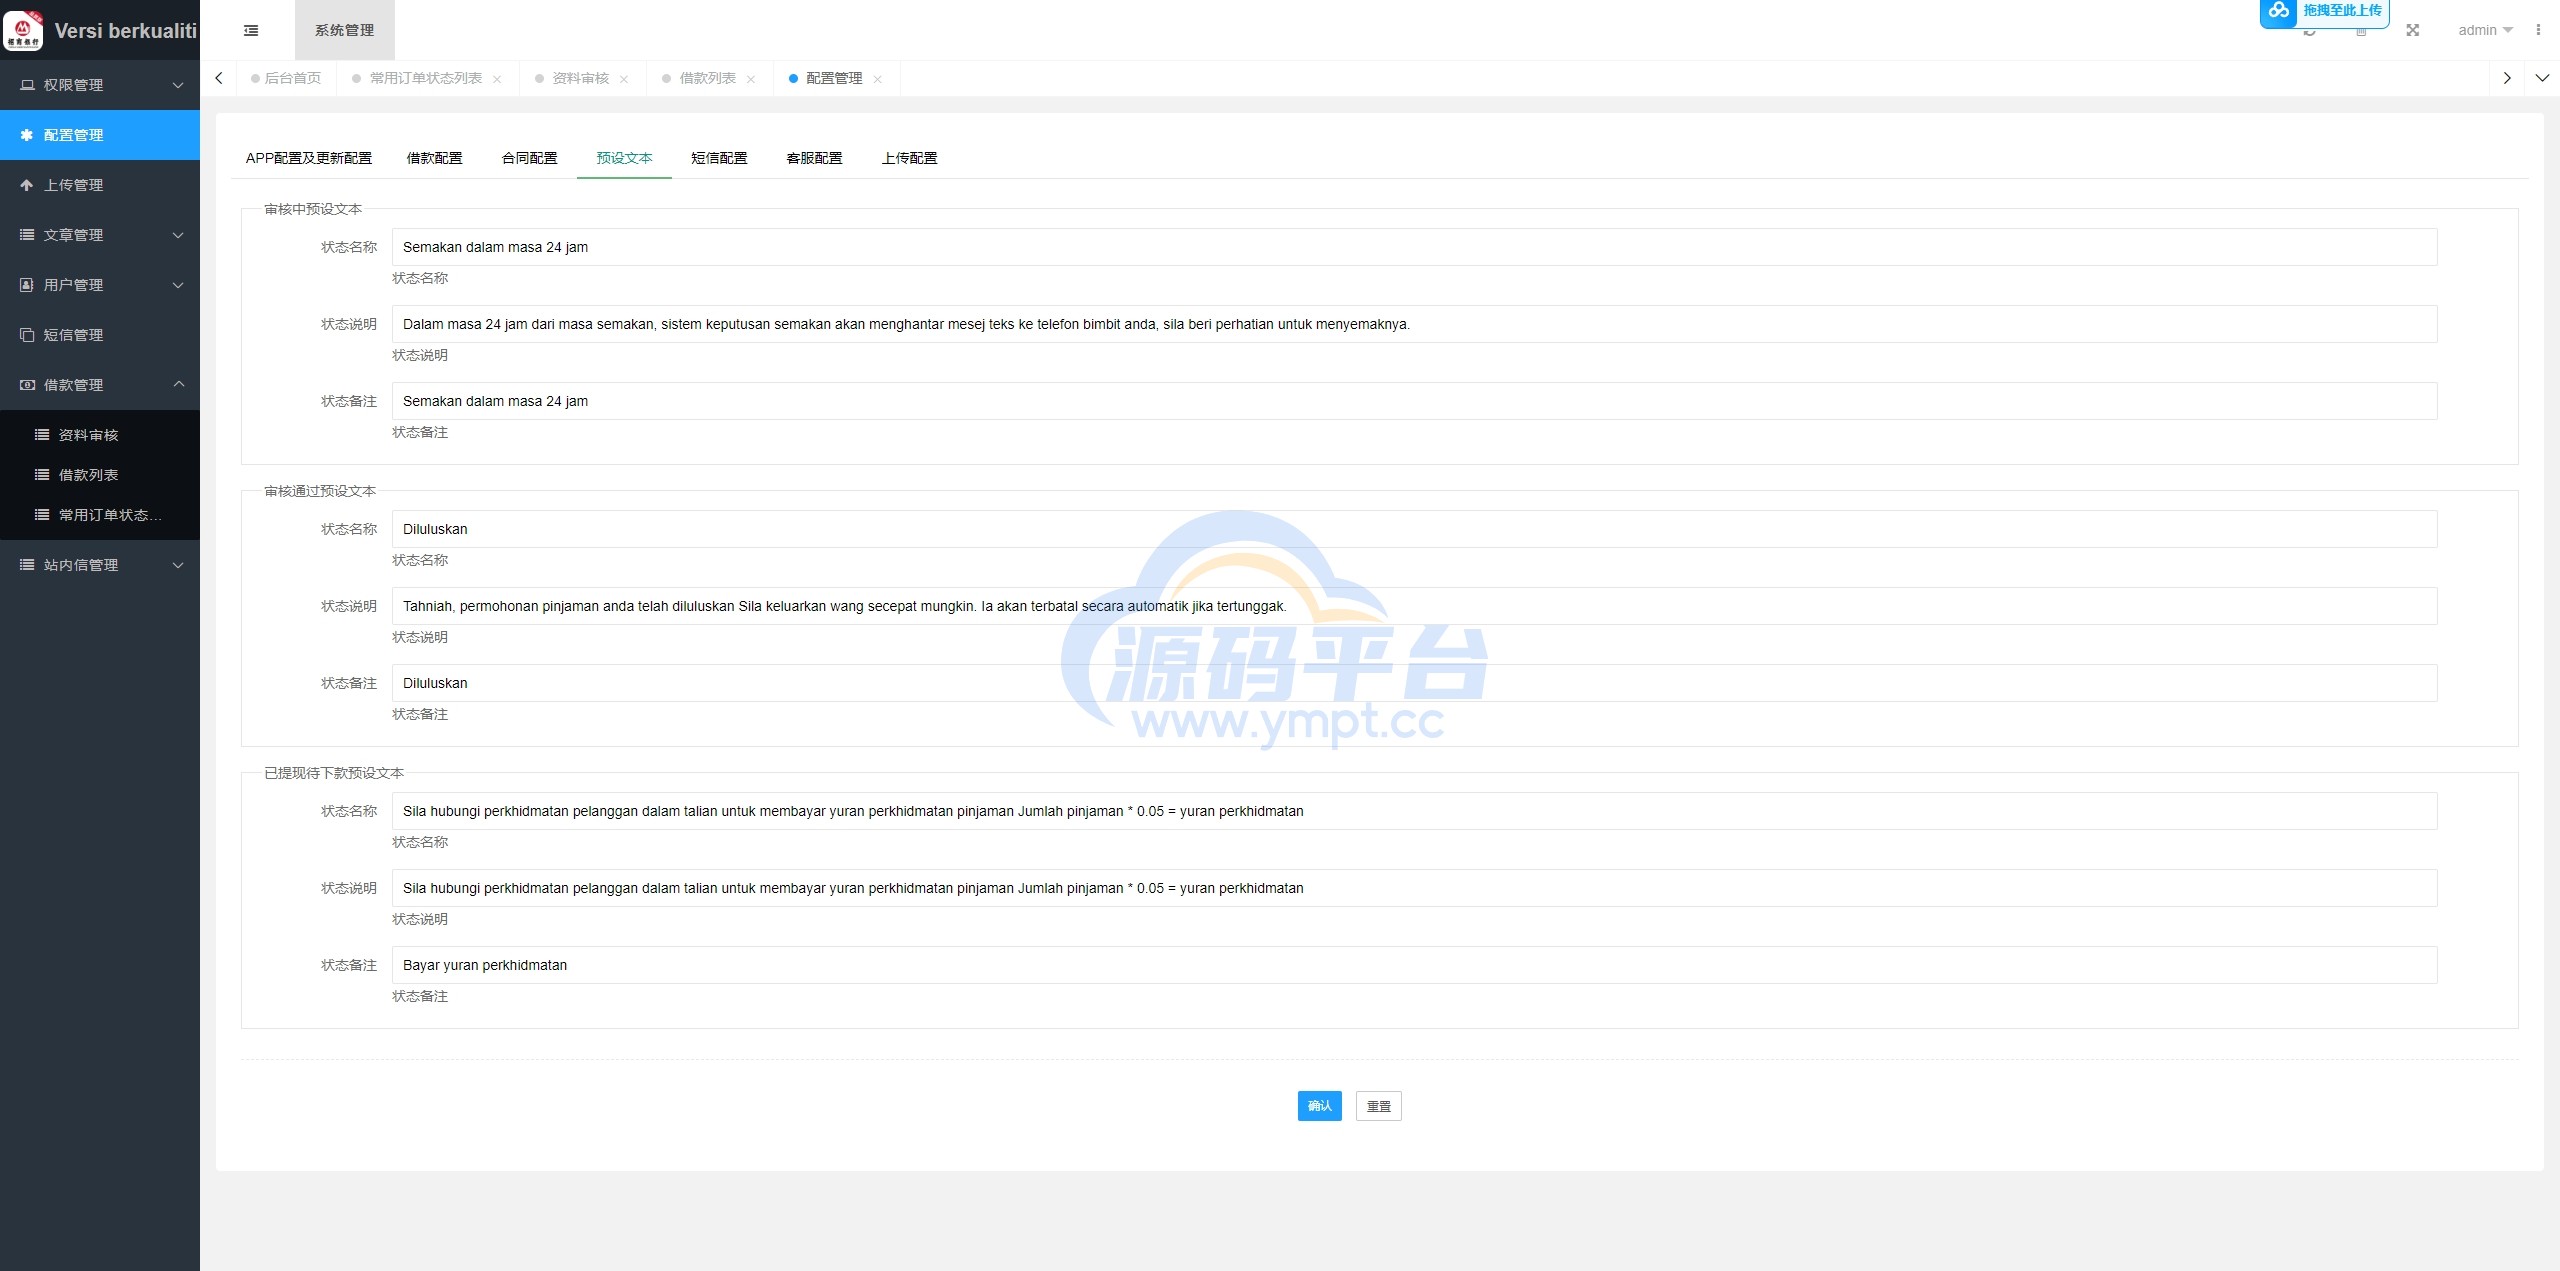Click 审核通过 状态说明 field starting 'Tahniah'
This screenshot has width=2560, height=1271.
click(1414, 606)
